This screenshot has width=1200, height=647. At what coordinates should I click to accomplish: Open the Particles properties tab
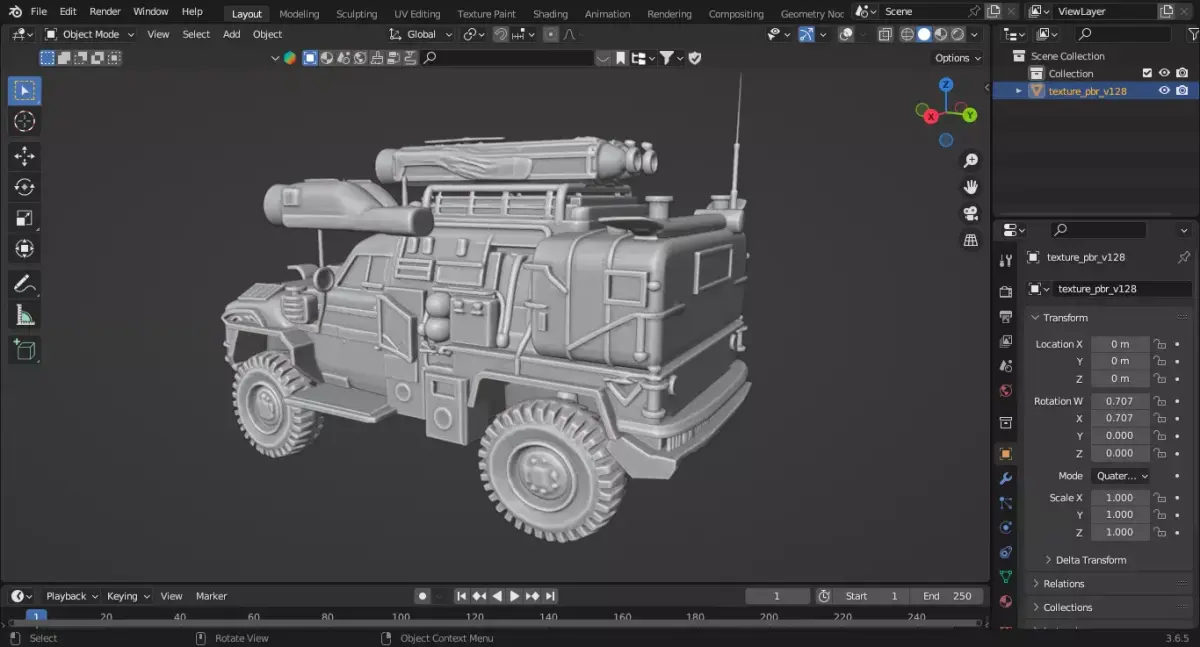[x=1006, y=503]
